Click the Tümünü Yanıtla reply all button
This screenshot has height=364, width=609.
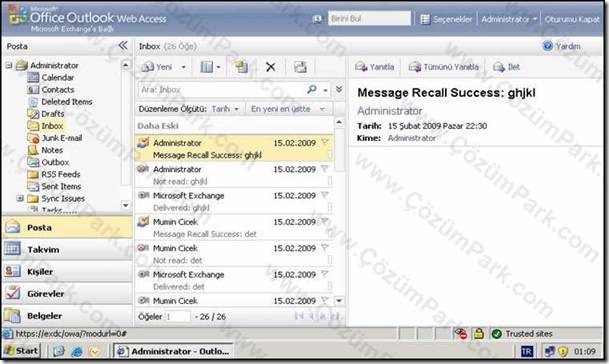[x=444, y=67]
